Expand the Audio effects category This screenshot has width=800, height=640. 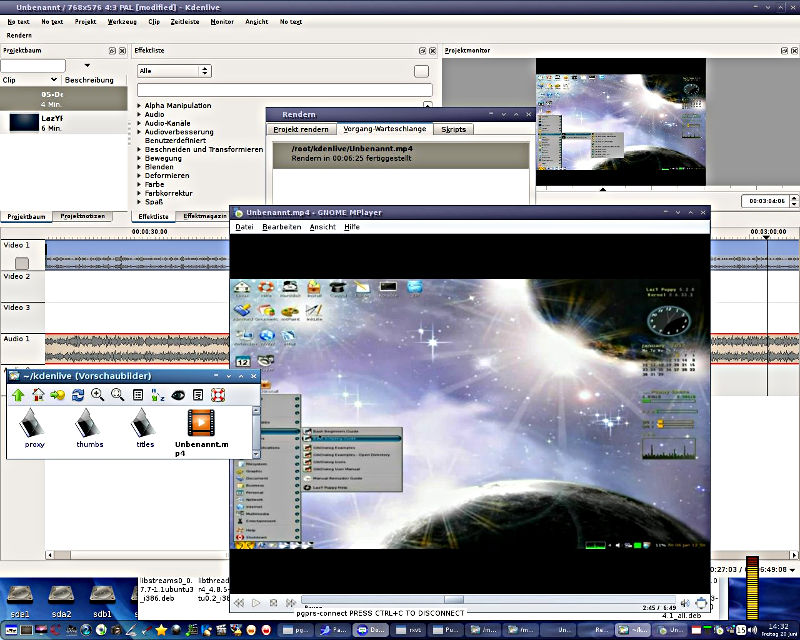click(x=139, y=115)
